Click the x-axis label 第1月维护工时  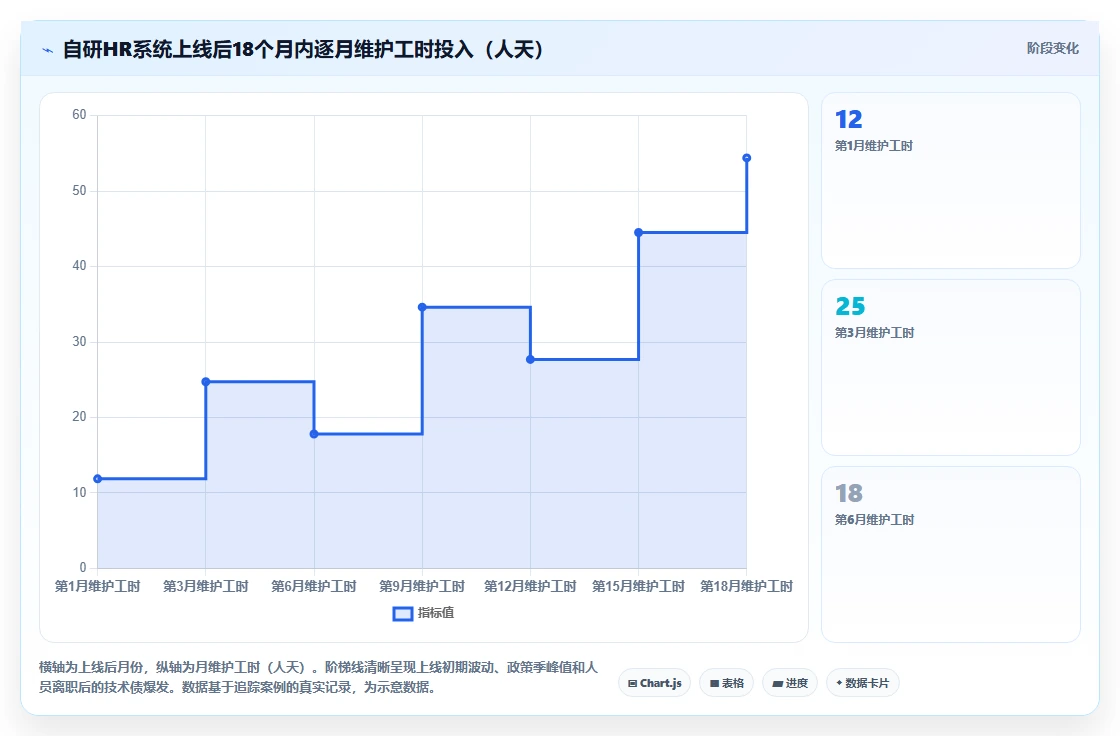(x=98, y=587)
